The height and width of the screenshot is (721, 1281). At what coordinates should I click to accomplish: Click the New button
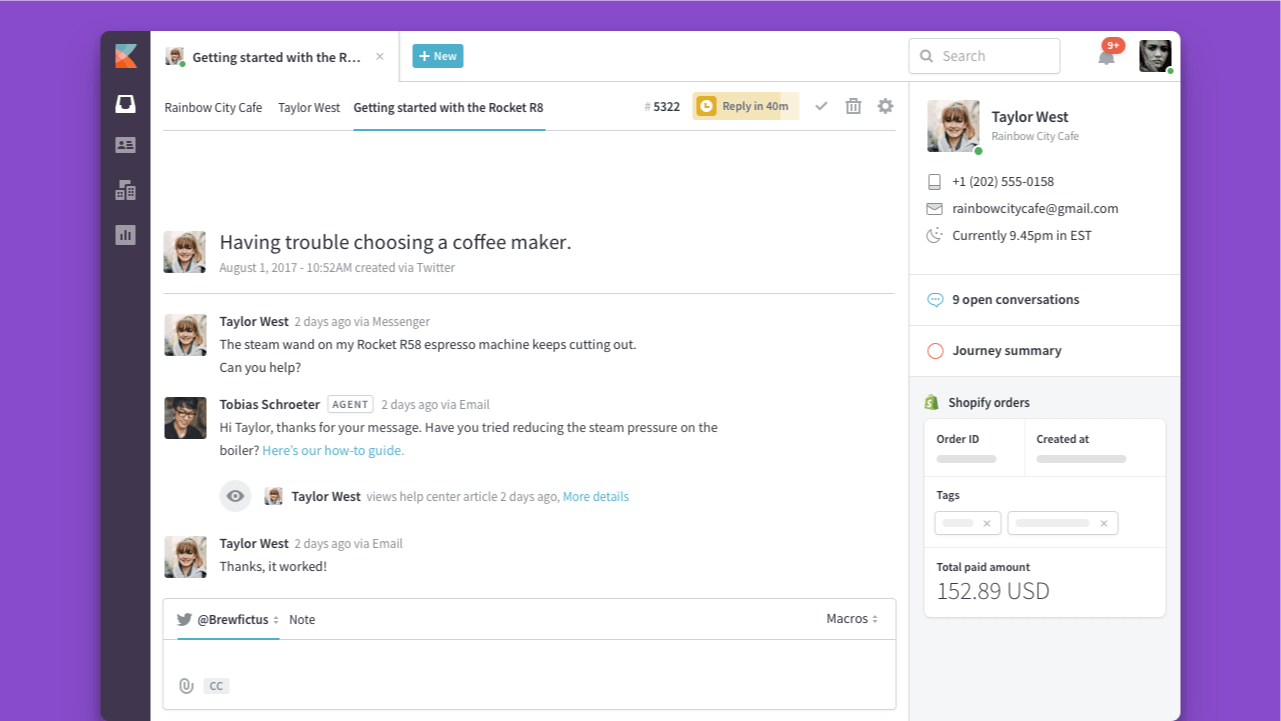438,56
